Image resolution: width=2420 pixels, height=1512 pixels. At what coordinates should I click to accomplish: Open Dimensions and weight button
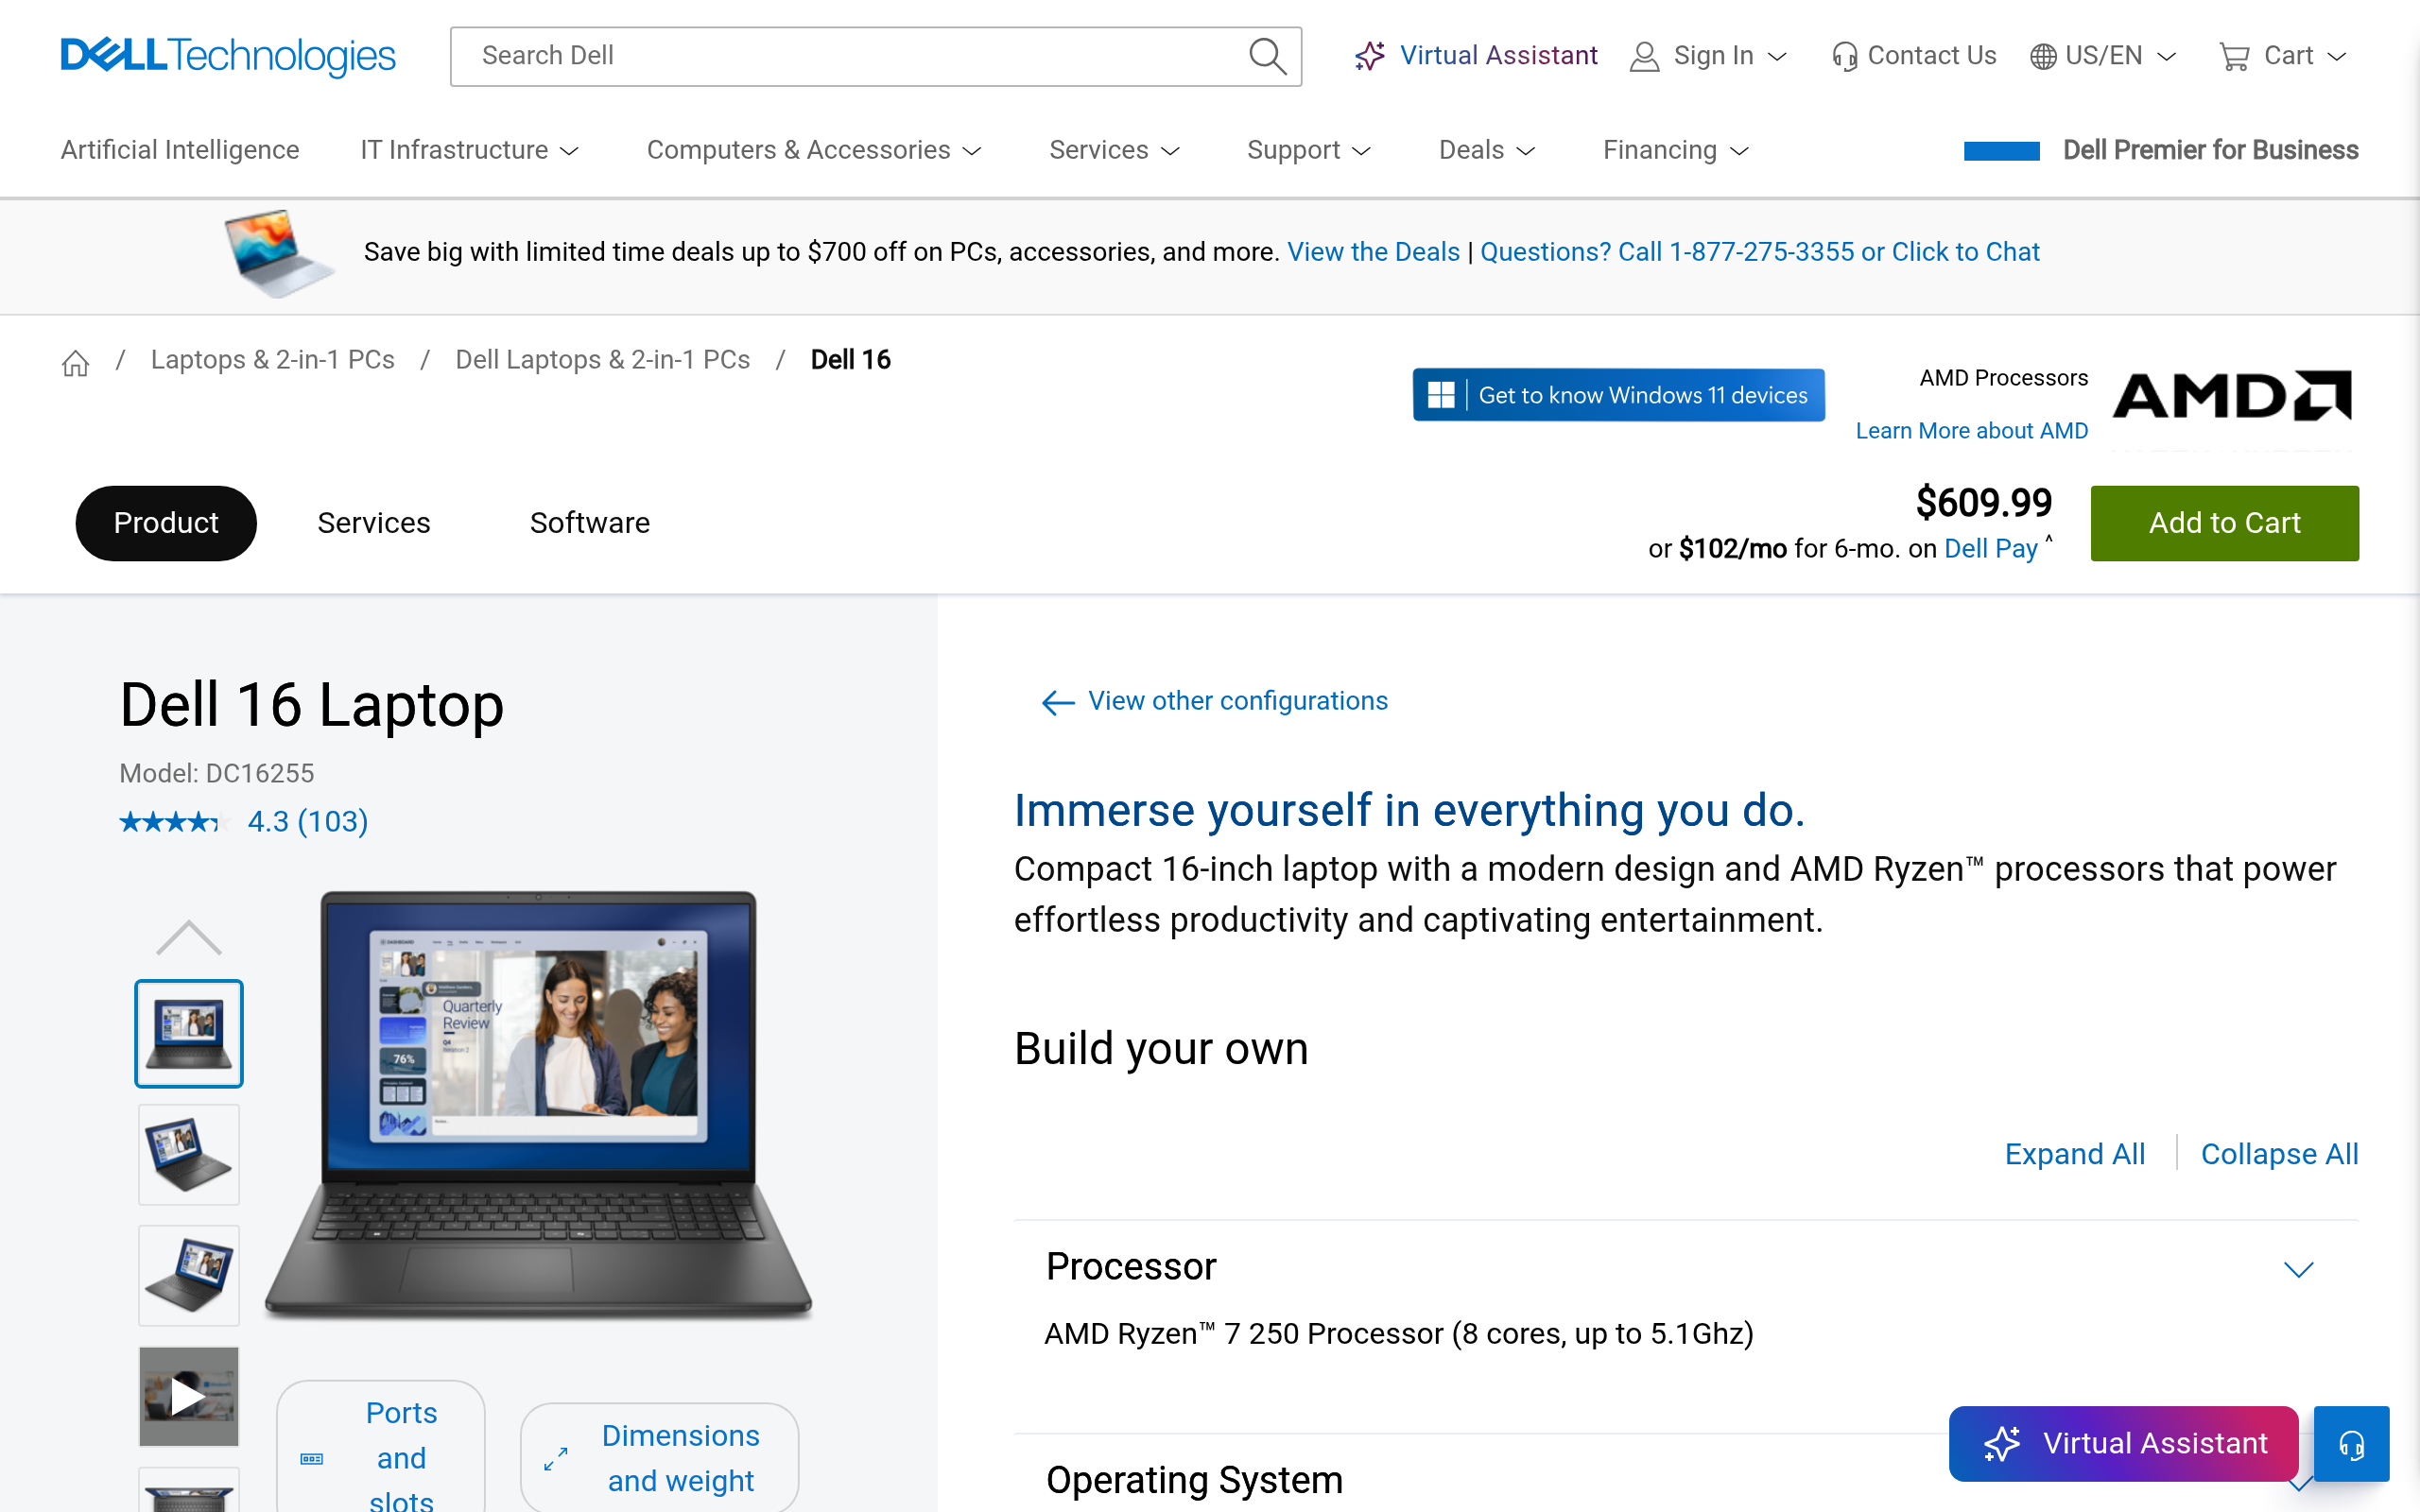pyautogui.click(x=659, y=1458)
